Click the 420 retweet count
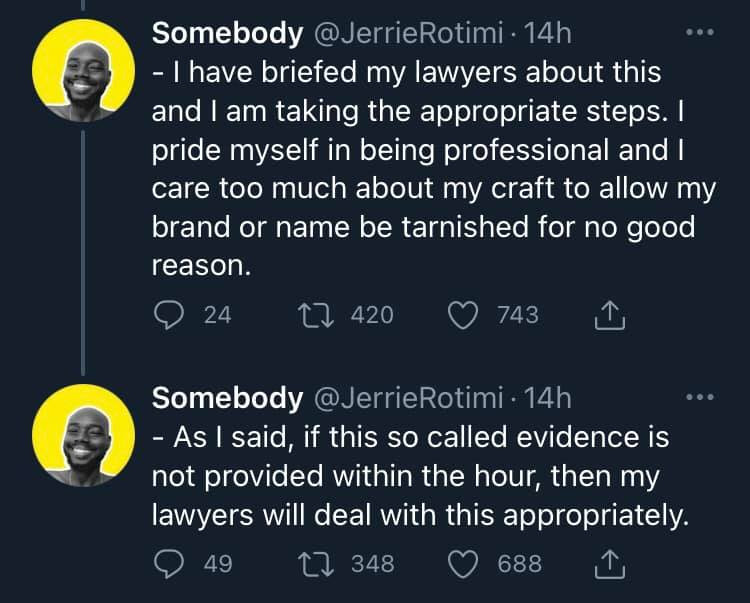Screen dimensions: 750x603 372,316
